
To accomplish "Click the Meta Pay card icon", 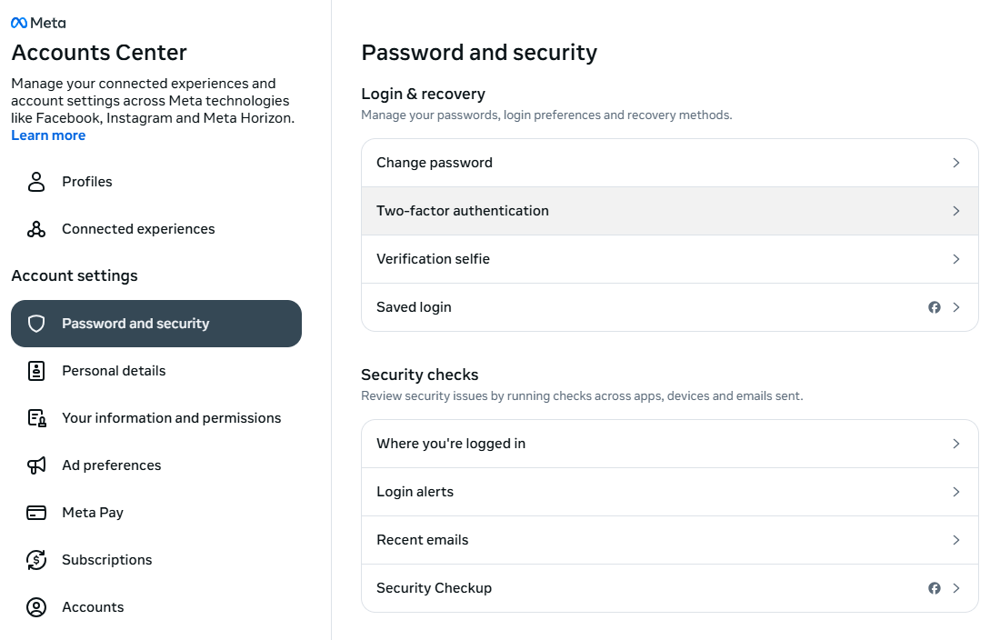I will (x=36, y=512).
